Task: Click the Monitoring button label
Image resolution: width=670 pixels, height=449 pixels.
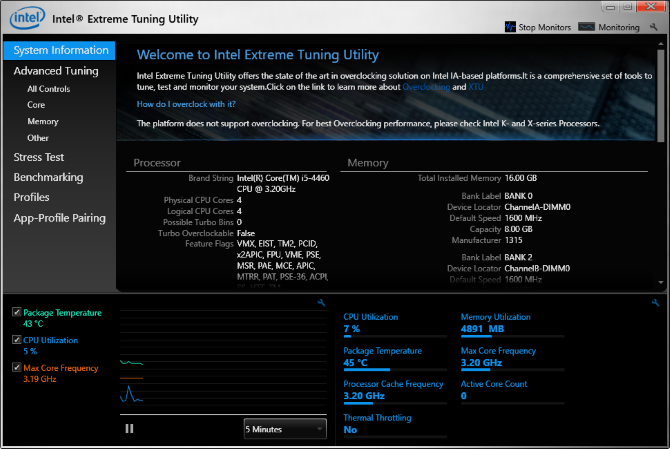Action: click(x=619, y=27)
